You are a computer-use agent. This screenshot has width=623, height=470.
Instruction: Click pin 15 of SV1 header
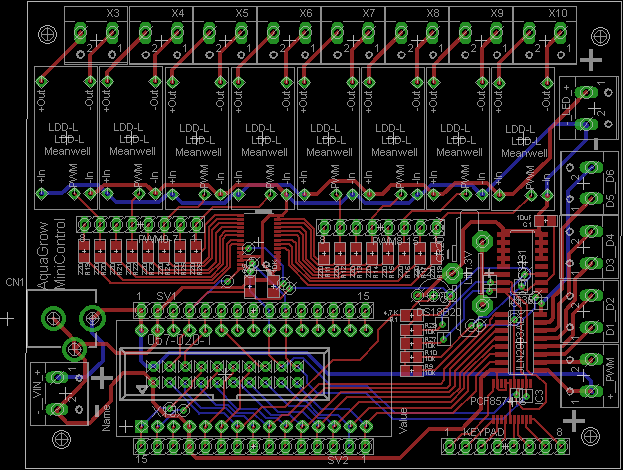(x=366, y=310)
